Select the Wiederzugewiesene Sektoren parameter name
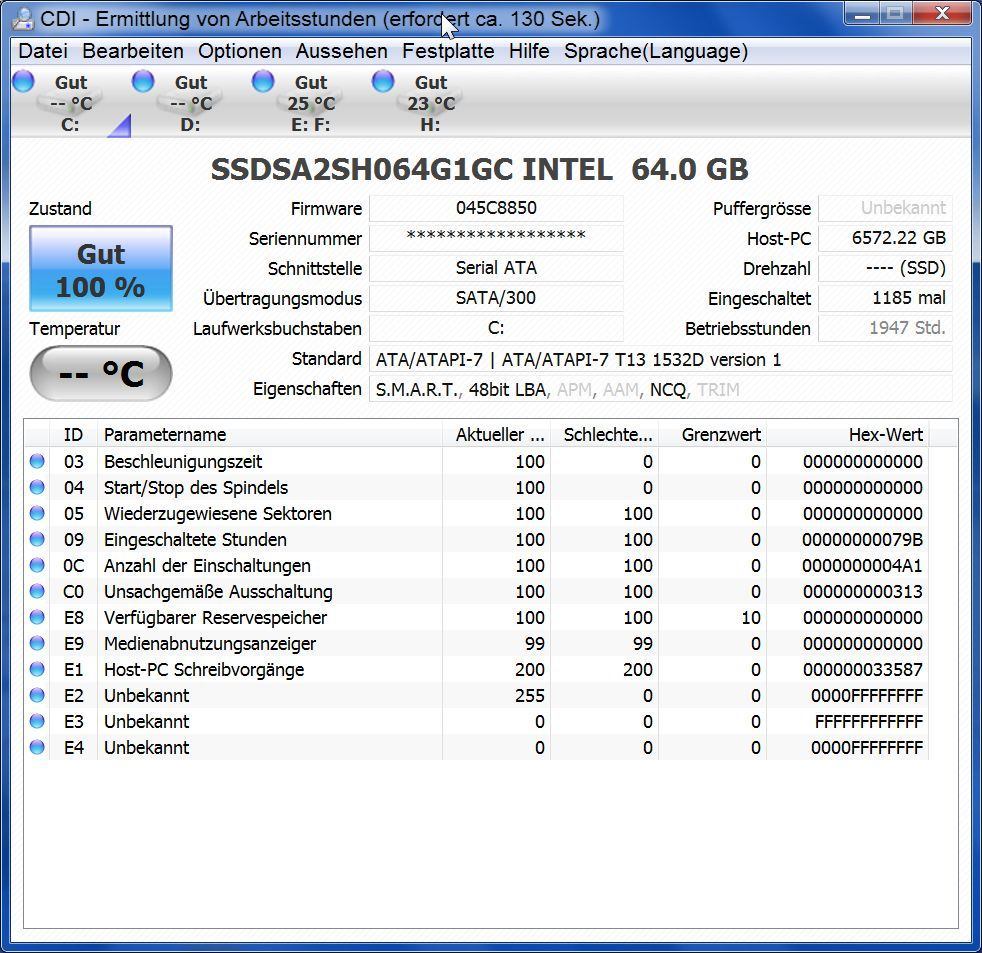This screenshot has width=982, height=953. click(217, 513)
